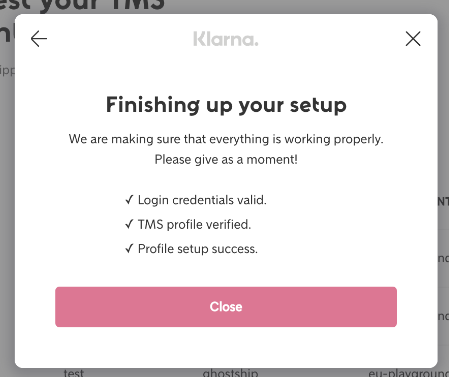The width and height of the screenshot is (449, 377).
Task: Click the white space below the Close button
Action: click(226, 347)
